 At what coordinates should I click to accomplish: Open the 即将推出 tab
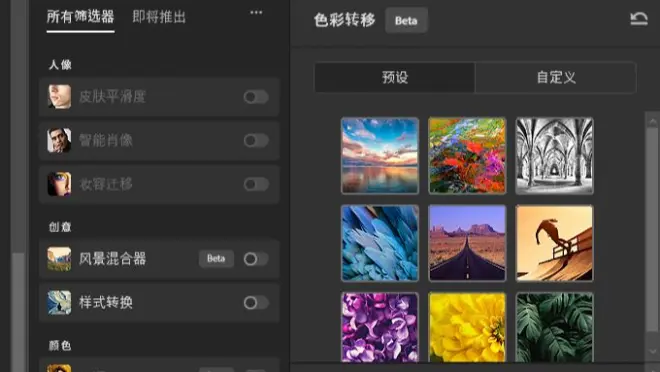point(159,17)
